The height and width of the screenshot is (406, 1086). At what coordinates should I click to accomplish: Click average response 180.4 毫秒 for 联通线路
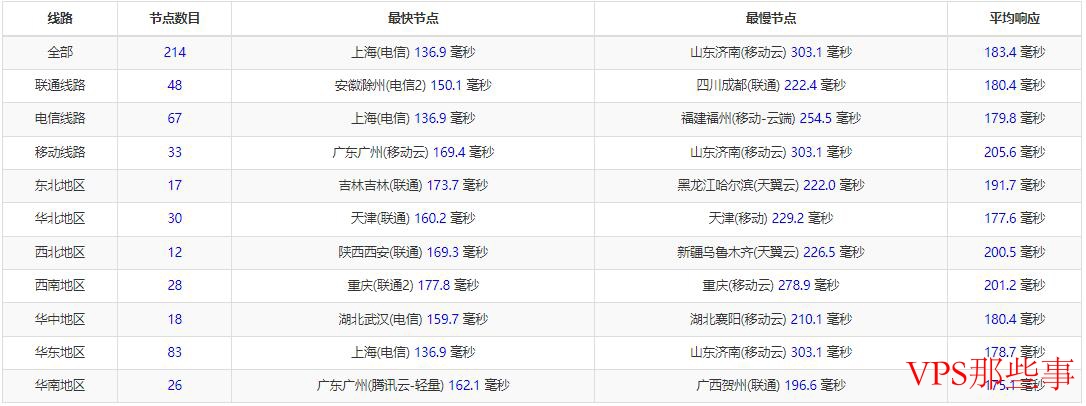[x=1015, y=85]
